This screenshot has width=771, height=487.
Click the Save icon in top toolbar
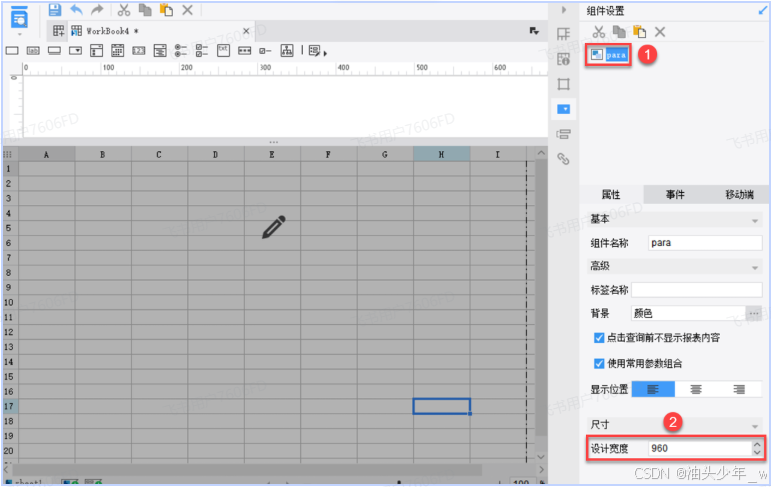(x=55, y=9)
